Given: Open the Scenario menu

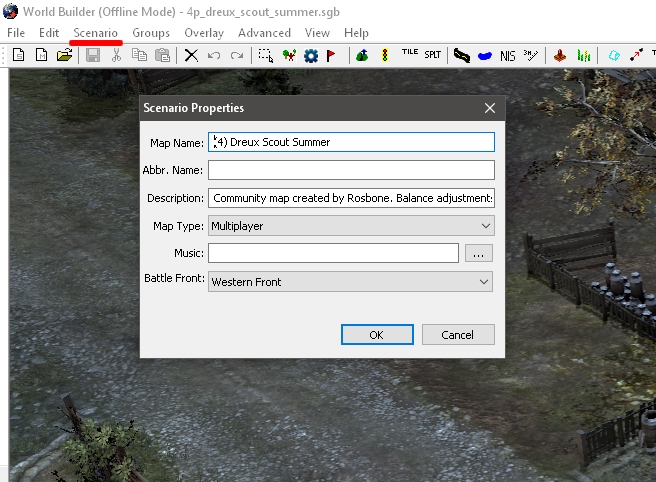Looking at the screenshot, I should [95, 33].
